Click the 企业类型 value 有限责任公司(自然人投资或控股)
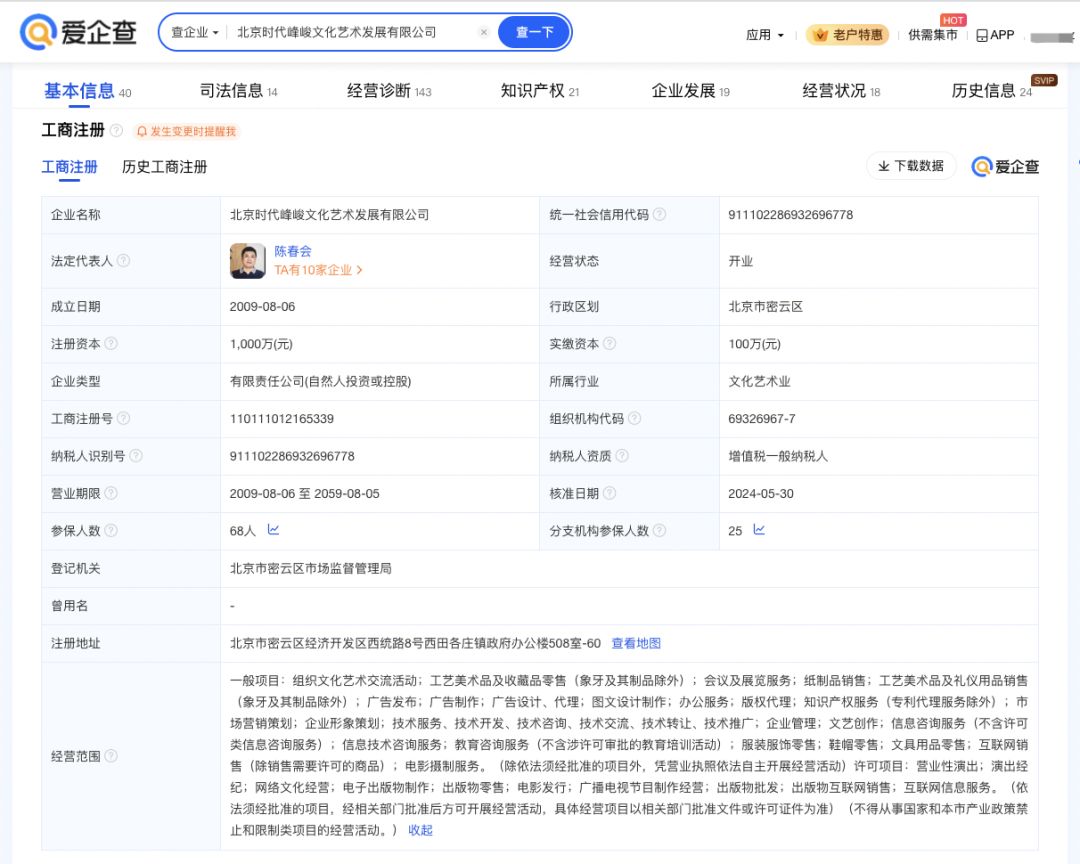The image size is (1080, 864). pyautogui.click(x=320, y=381)
